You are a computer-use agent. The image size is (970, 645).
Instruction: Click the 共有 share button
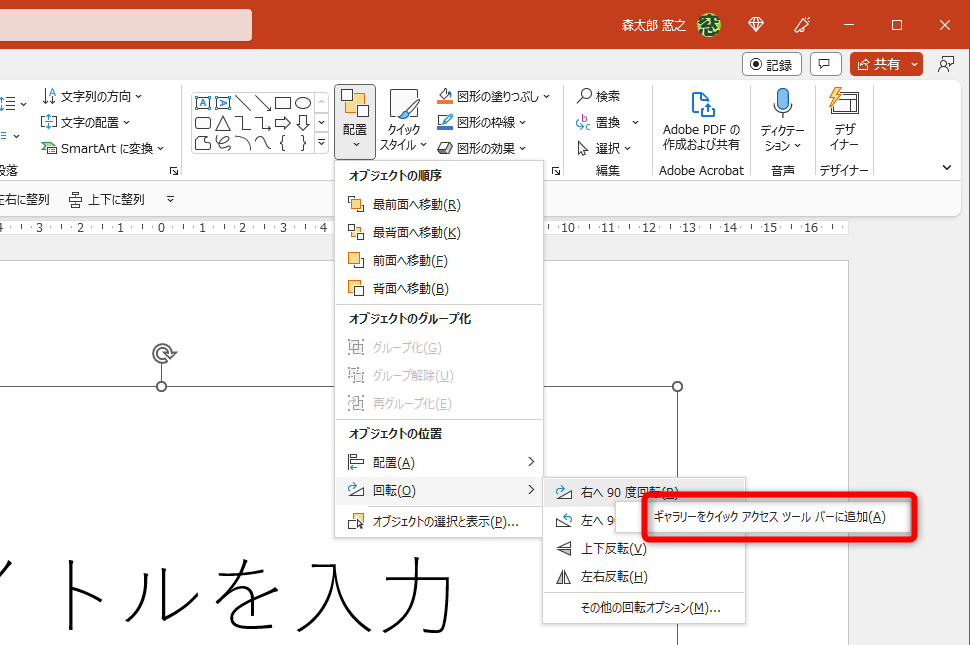pyautogui.click(x=878, y=64)
